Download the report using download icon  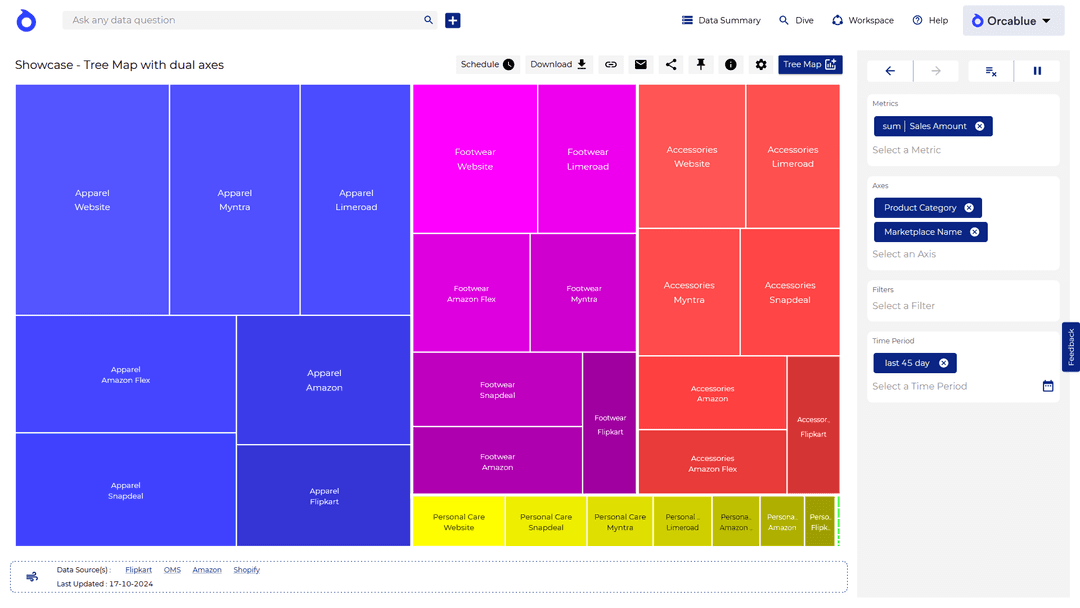coord(558,64)
